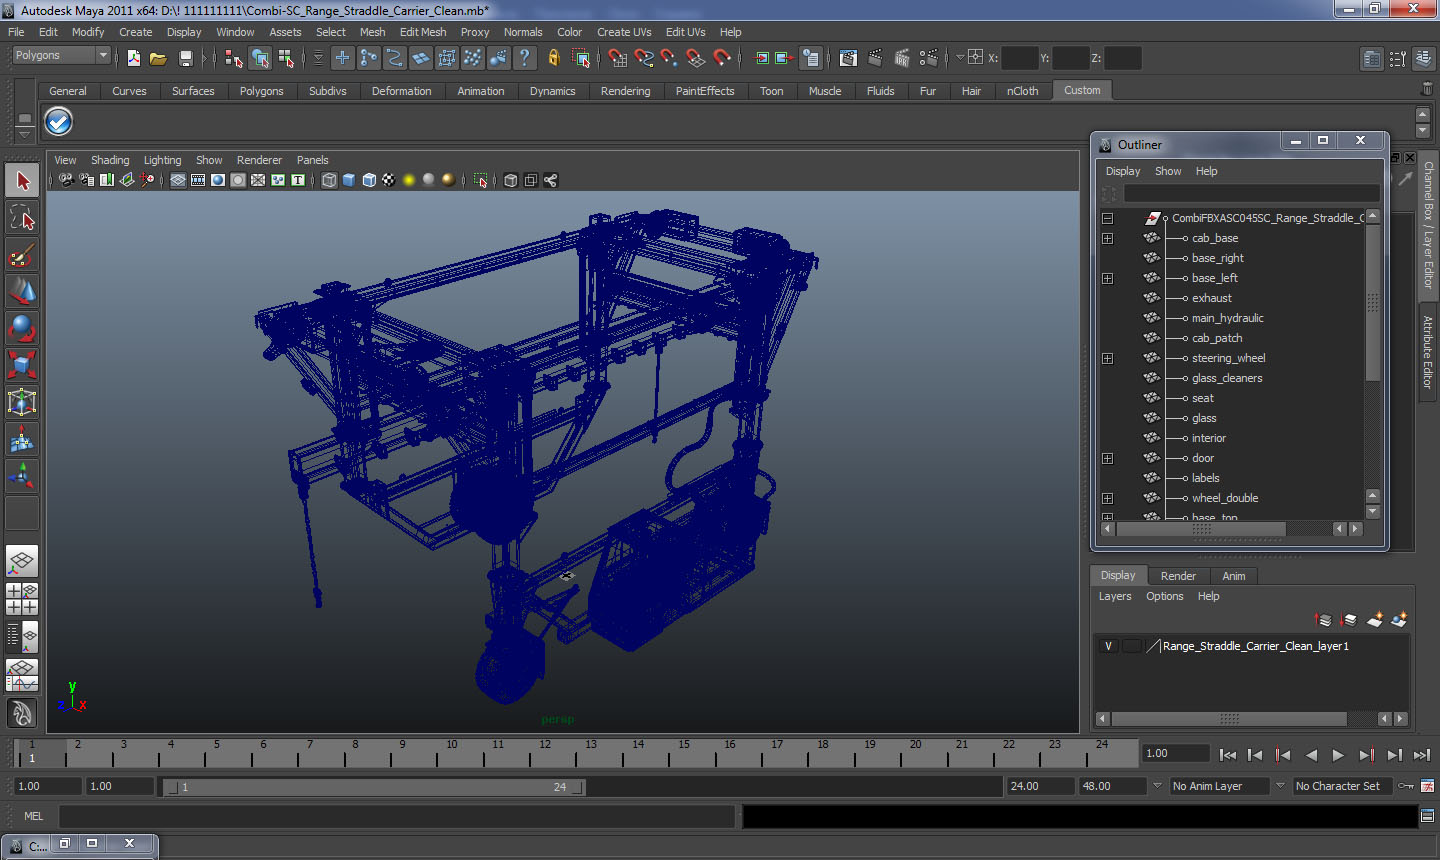This screenshot has width=1440, height=860.
Task: Click the Save scene floppy icon
Action: click(185, 58)
